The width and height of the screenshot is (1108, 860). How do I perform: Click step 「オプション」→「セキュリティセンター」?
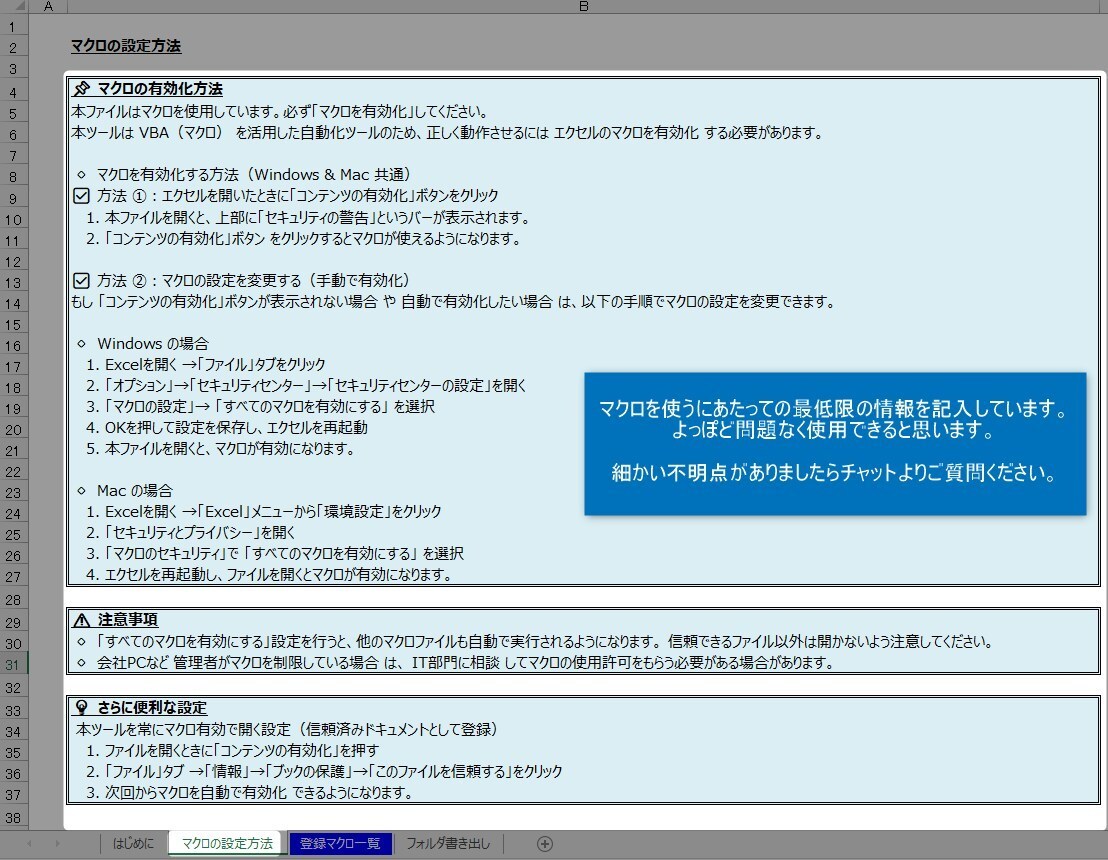[306, 385]
